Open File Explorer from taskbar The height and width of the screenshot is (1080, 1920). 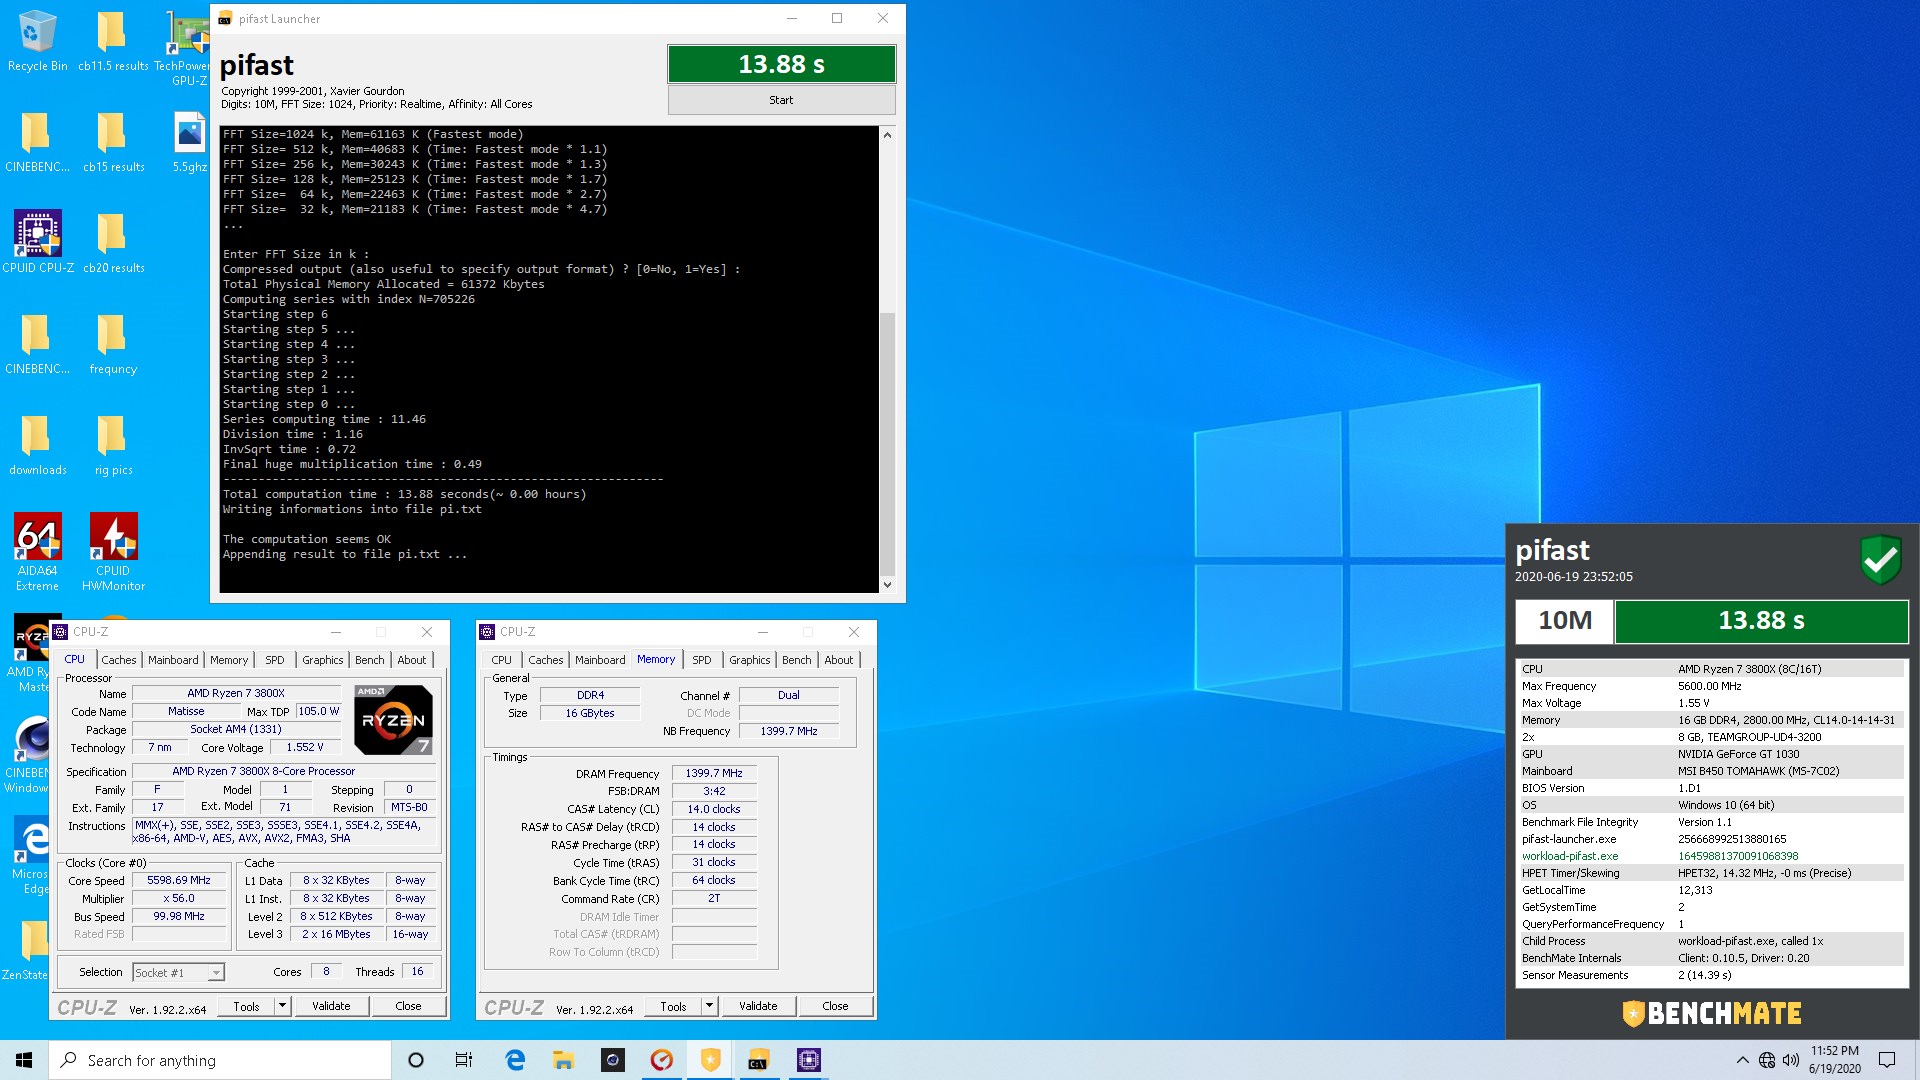(563, 1060)
